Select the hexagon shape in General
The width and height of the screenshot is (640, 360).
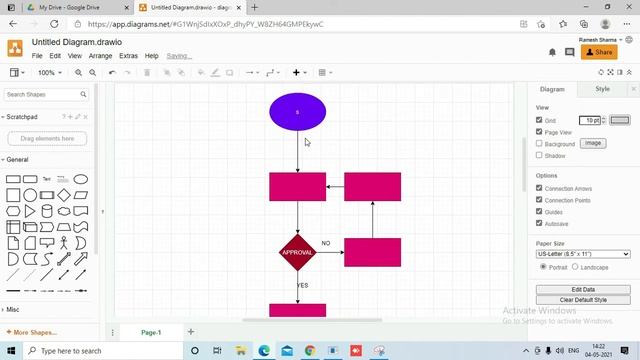[13, 211]
